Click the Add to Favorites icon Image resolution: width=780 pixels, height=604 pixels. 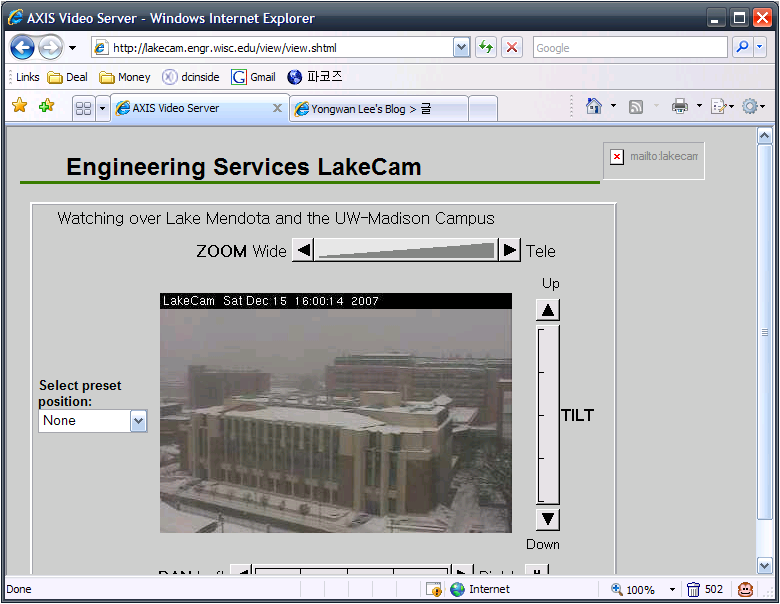click(x=46, y=105)
